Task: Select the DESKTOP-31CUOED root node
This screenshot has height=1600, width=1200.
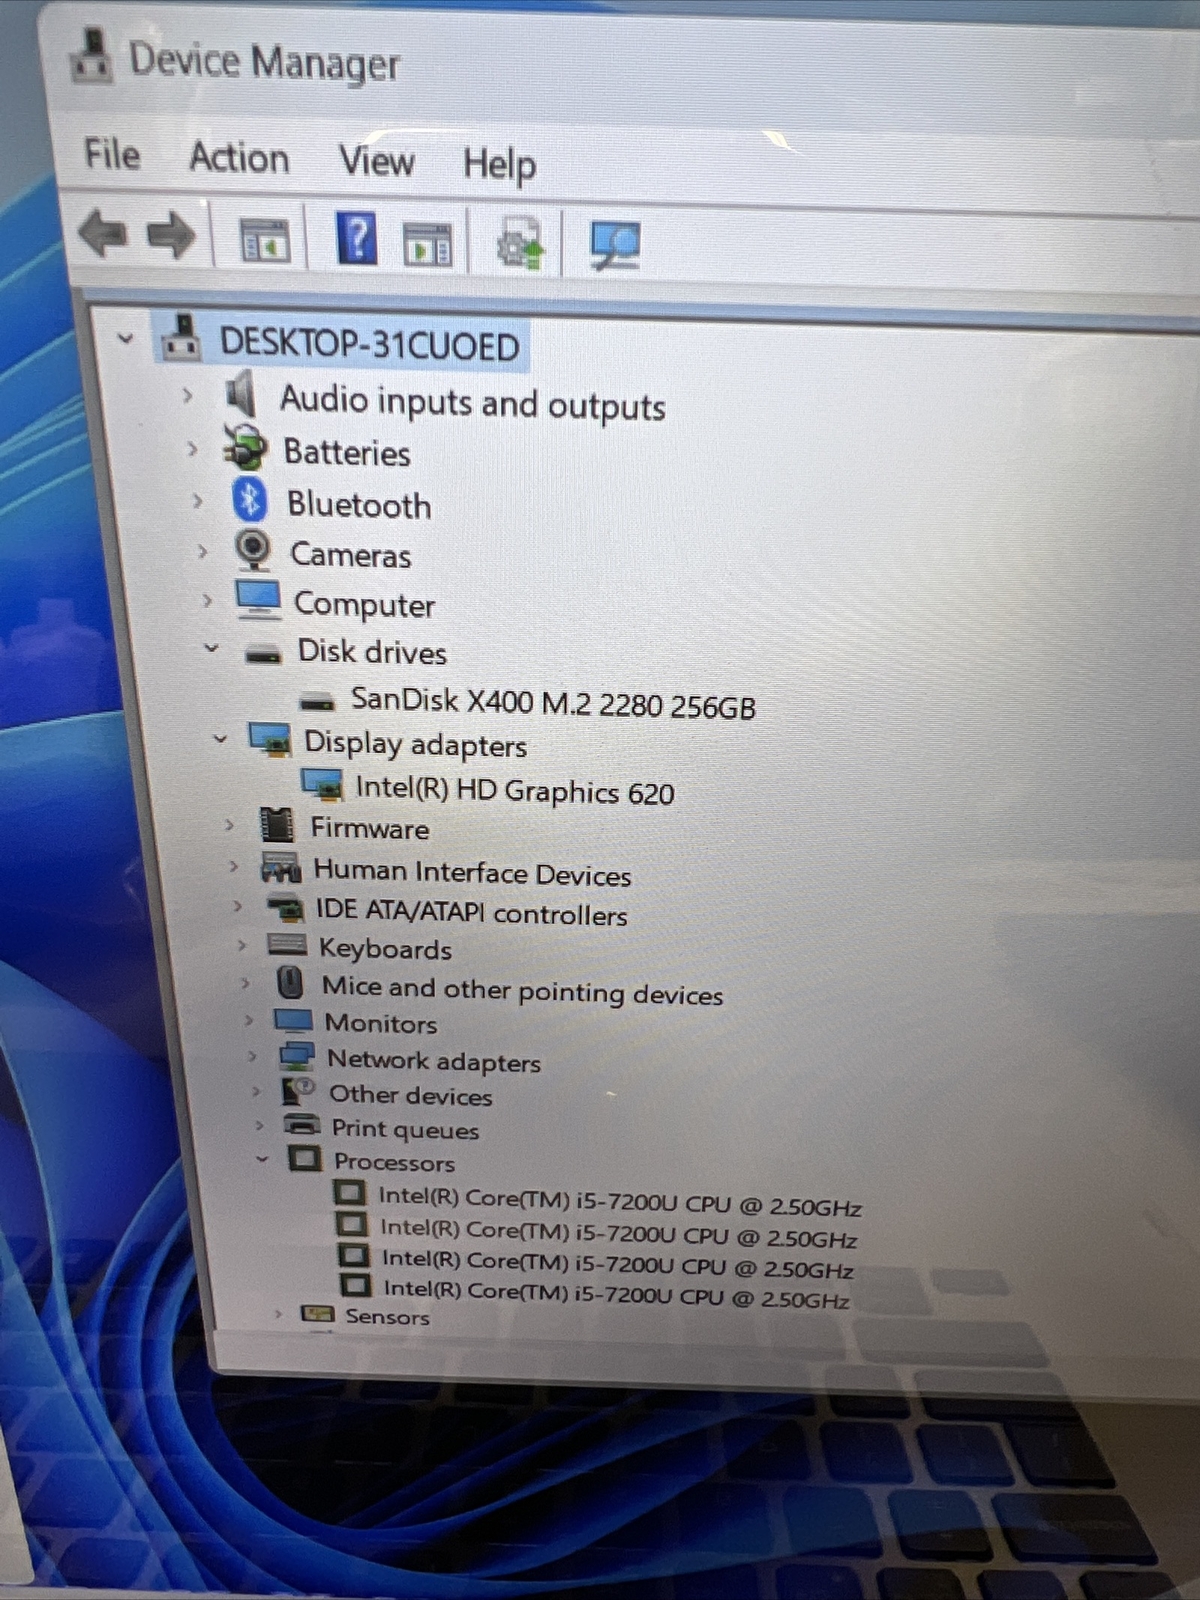Action: pos(369,345)
